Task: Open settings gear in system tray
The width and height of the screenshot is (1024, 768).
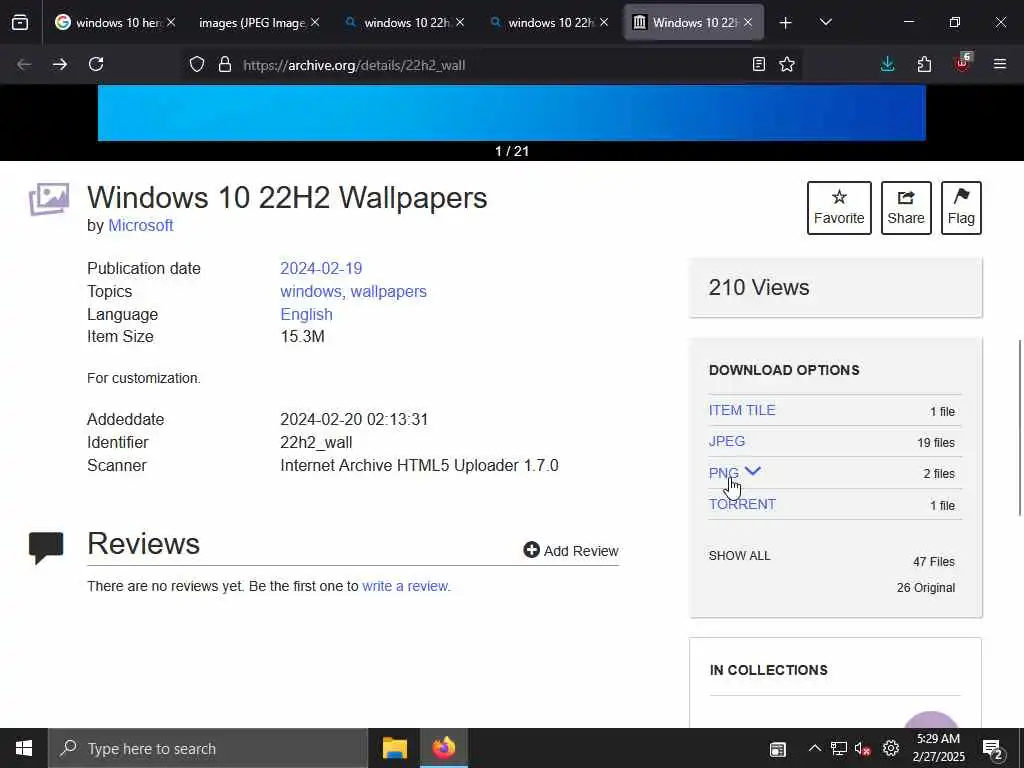Action: 891,748
